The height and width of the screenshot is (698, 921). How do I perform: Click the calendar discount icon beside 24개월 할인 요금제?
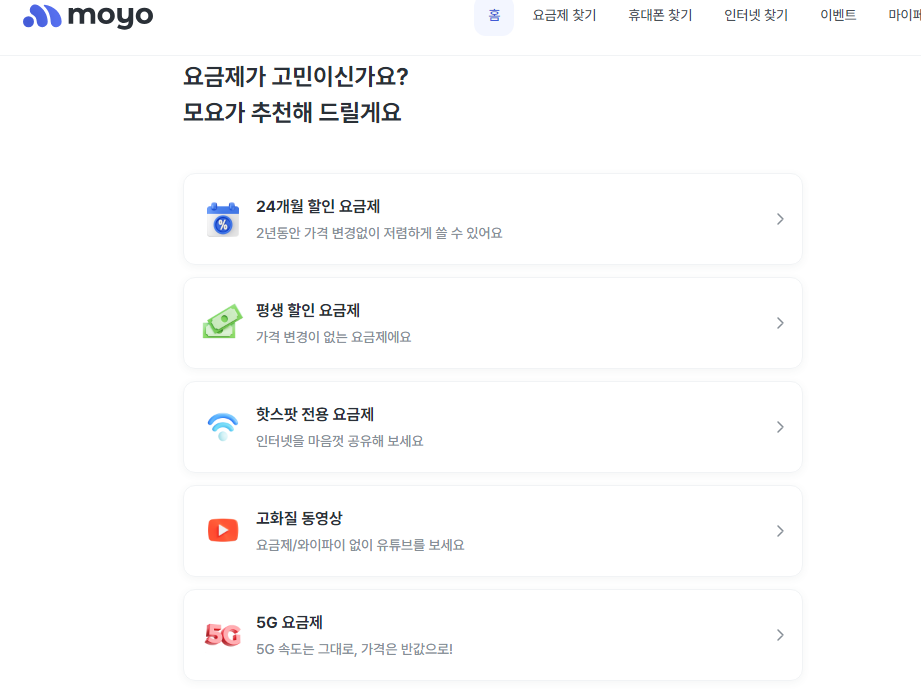point(223,218)
